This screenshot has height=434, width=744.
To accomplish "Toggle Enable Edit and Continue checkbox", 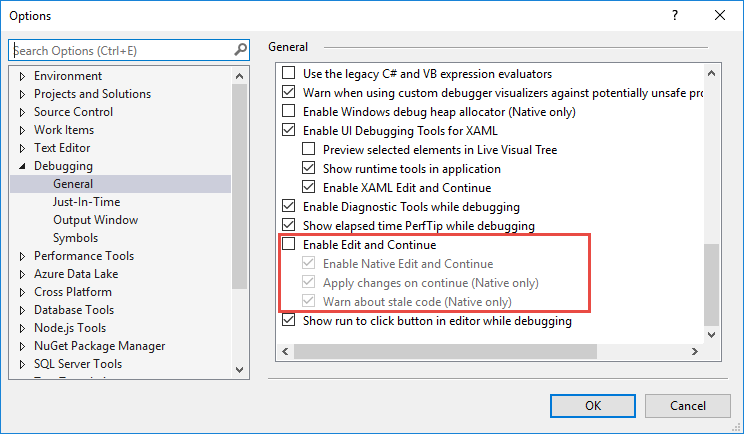I will (290, 245).
